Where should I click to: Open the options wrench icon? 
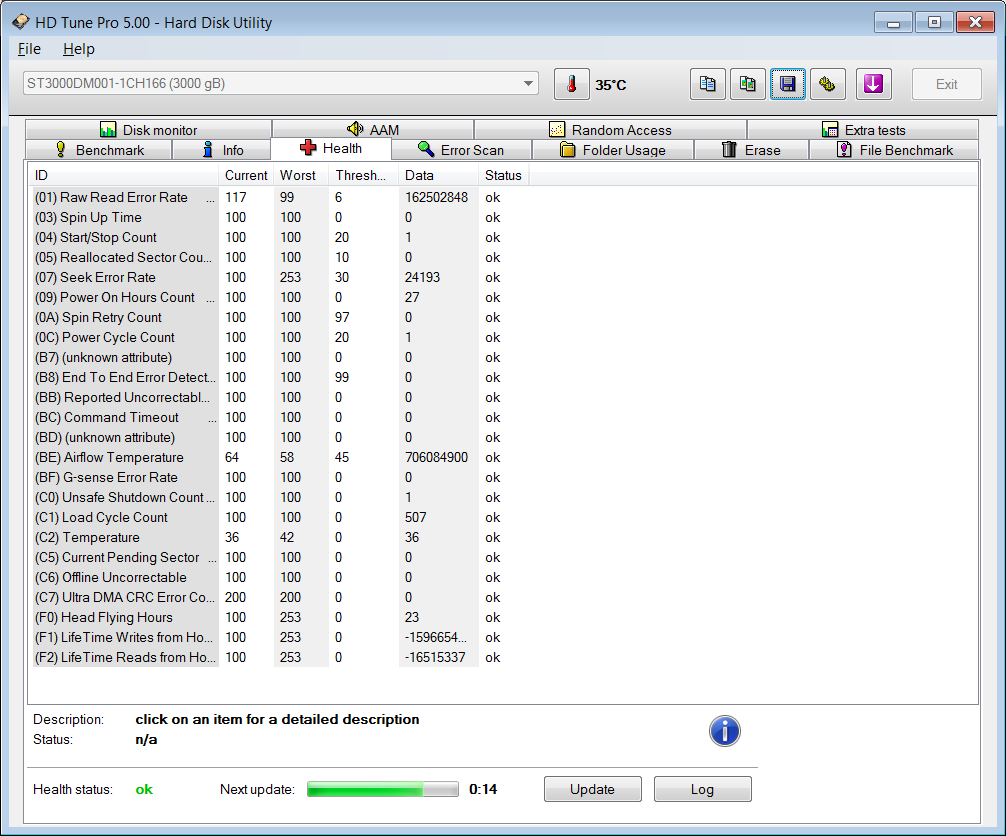[828, 84]
